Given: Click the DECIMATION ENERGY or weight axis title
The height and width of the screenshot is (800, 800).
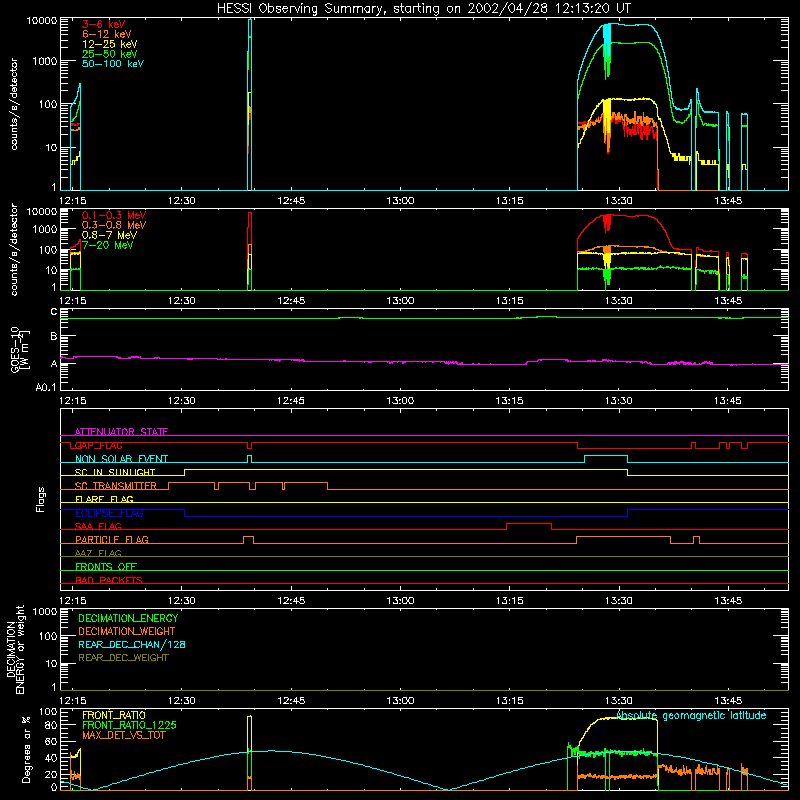Looking at the screenshot, I should pos(16,649).
